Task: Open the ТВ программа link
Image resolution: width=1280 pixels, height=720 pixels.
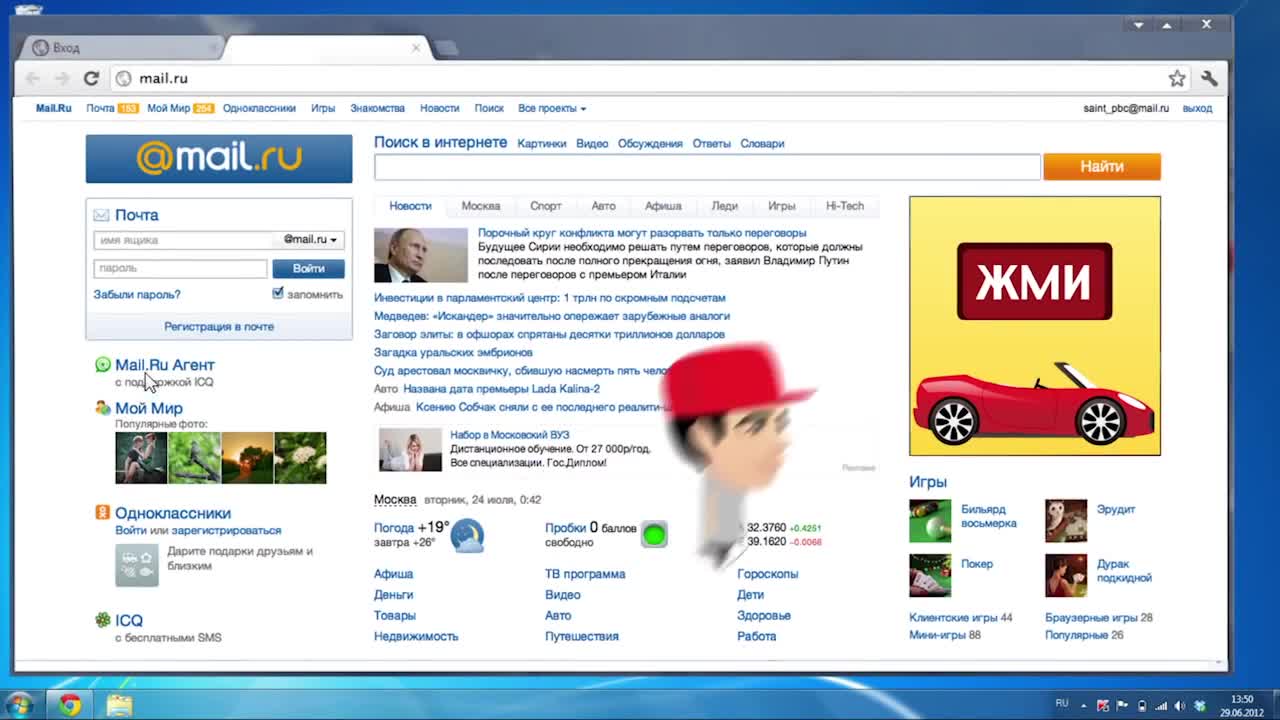Action: coord(585,574)
